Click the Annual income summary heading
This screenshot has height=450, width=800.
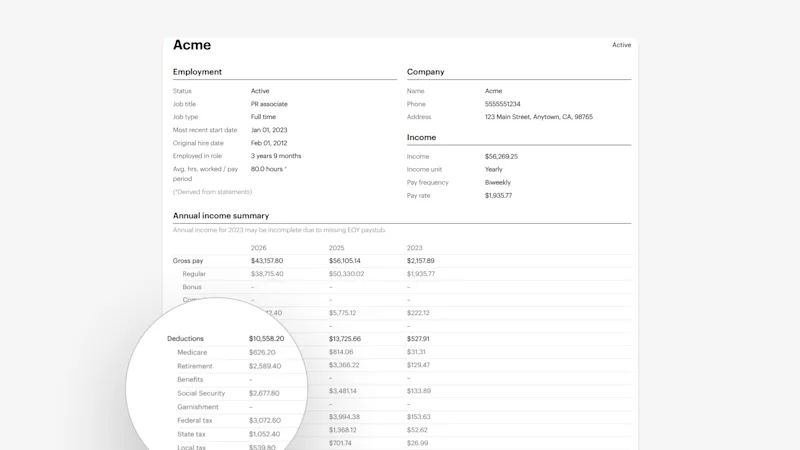pyautogui.click(x=221, y=216)
